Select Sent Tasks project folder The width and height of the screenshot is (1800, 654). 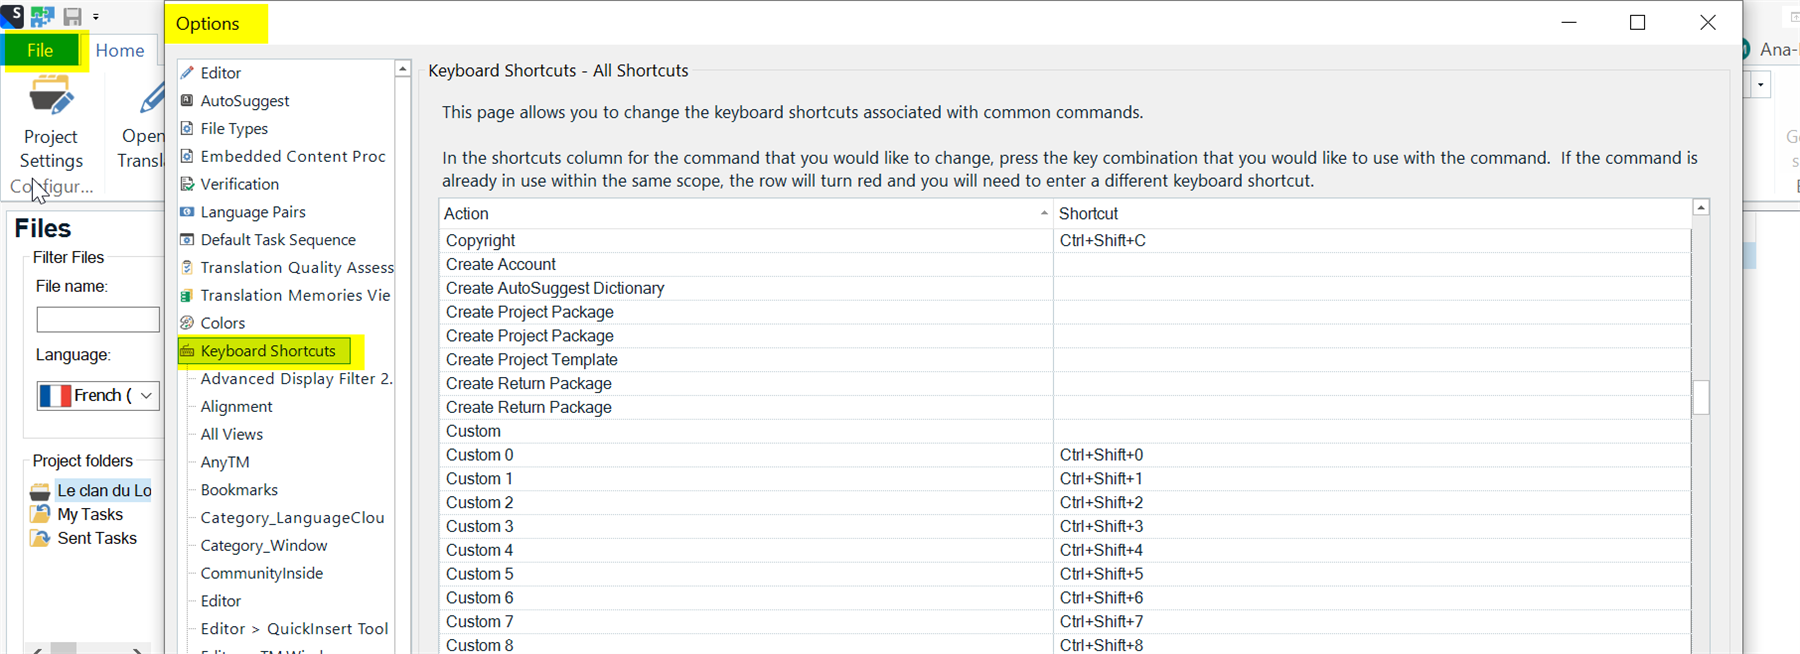click(x=97, y=538)
